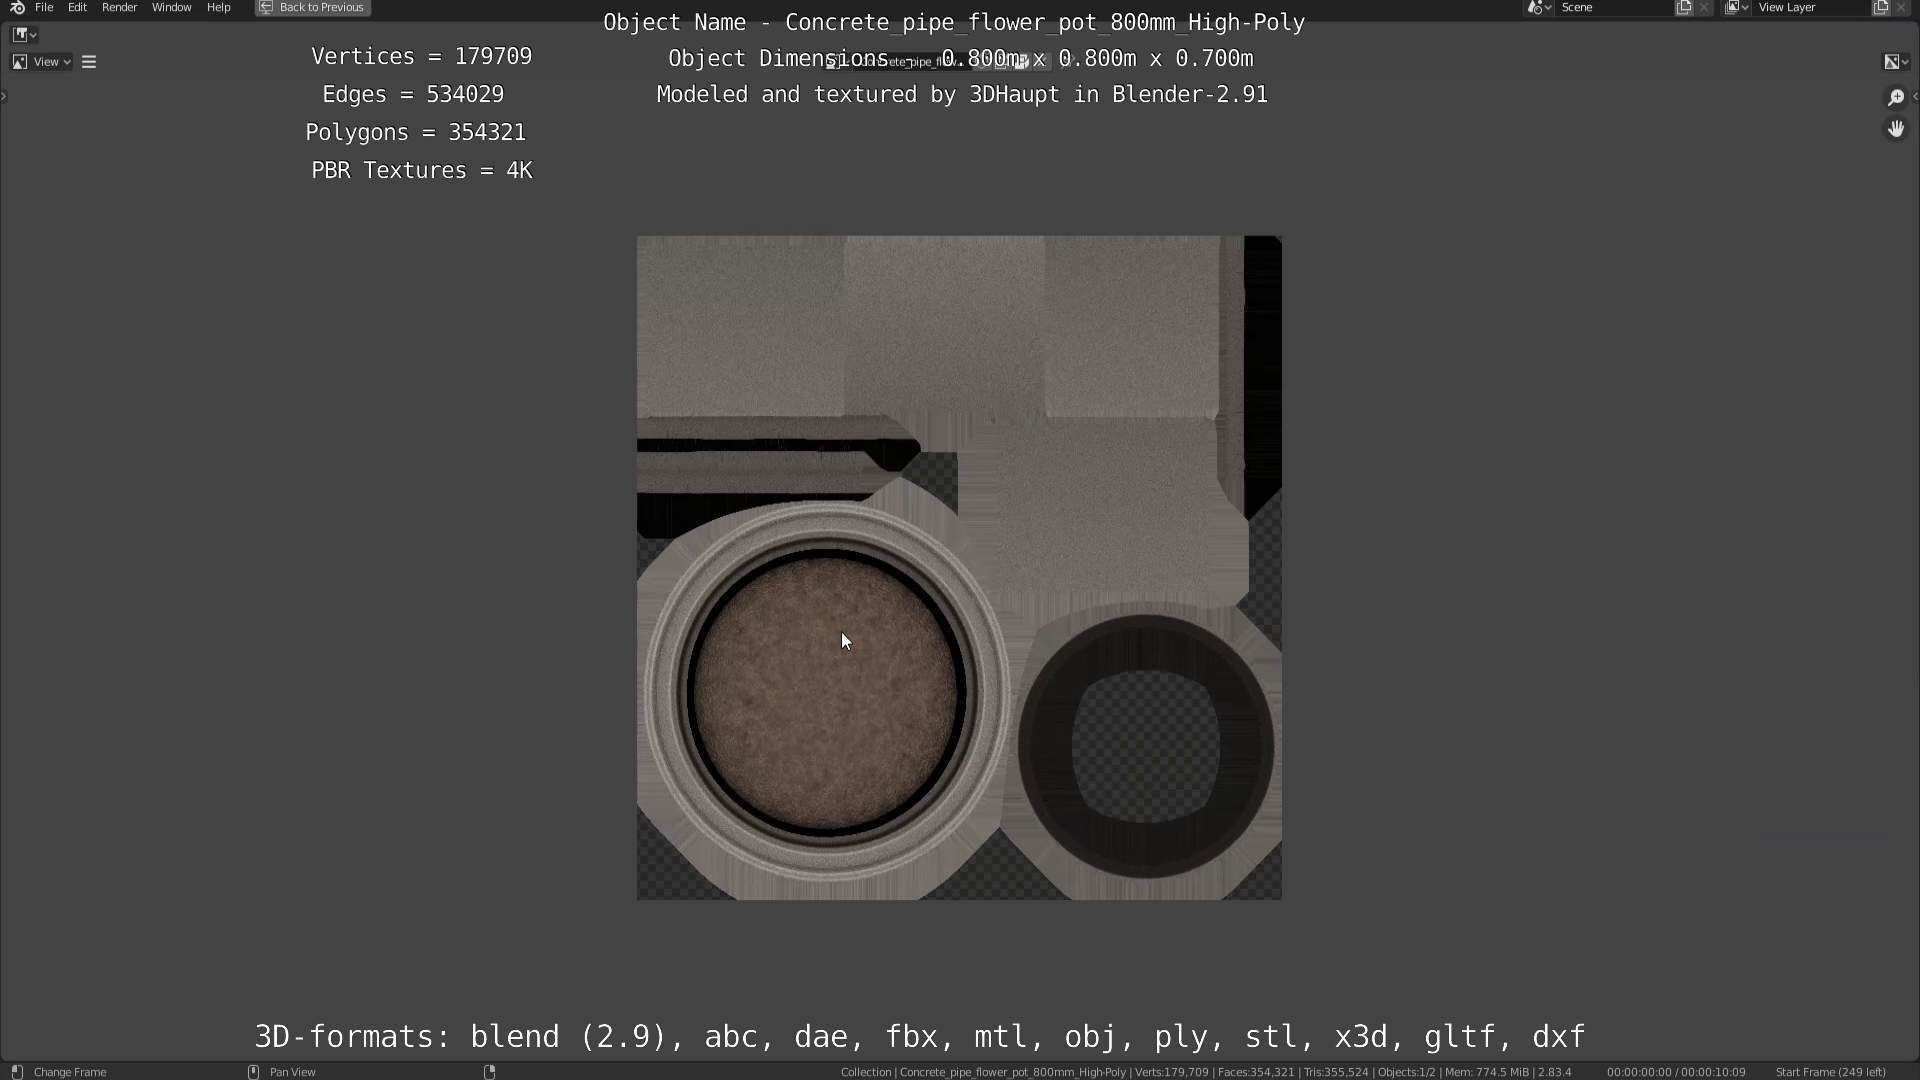Screen dimensions: 1920x1080
Task: Click the texture image circle
Action: click(826, 692)
